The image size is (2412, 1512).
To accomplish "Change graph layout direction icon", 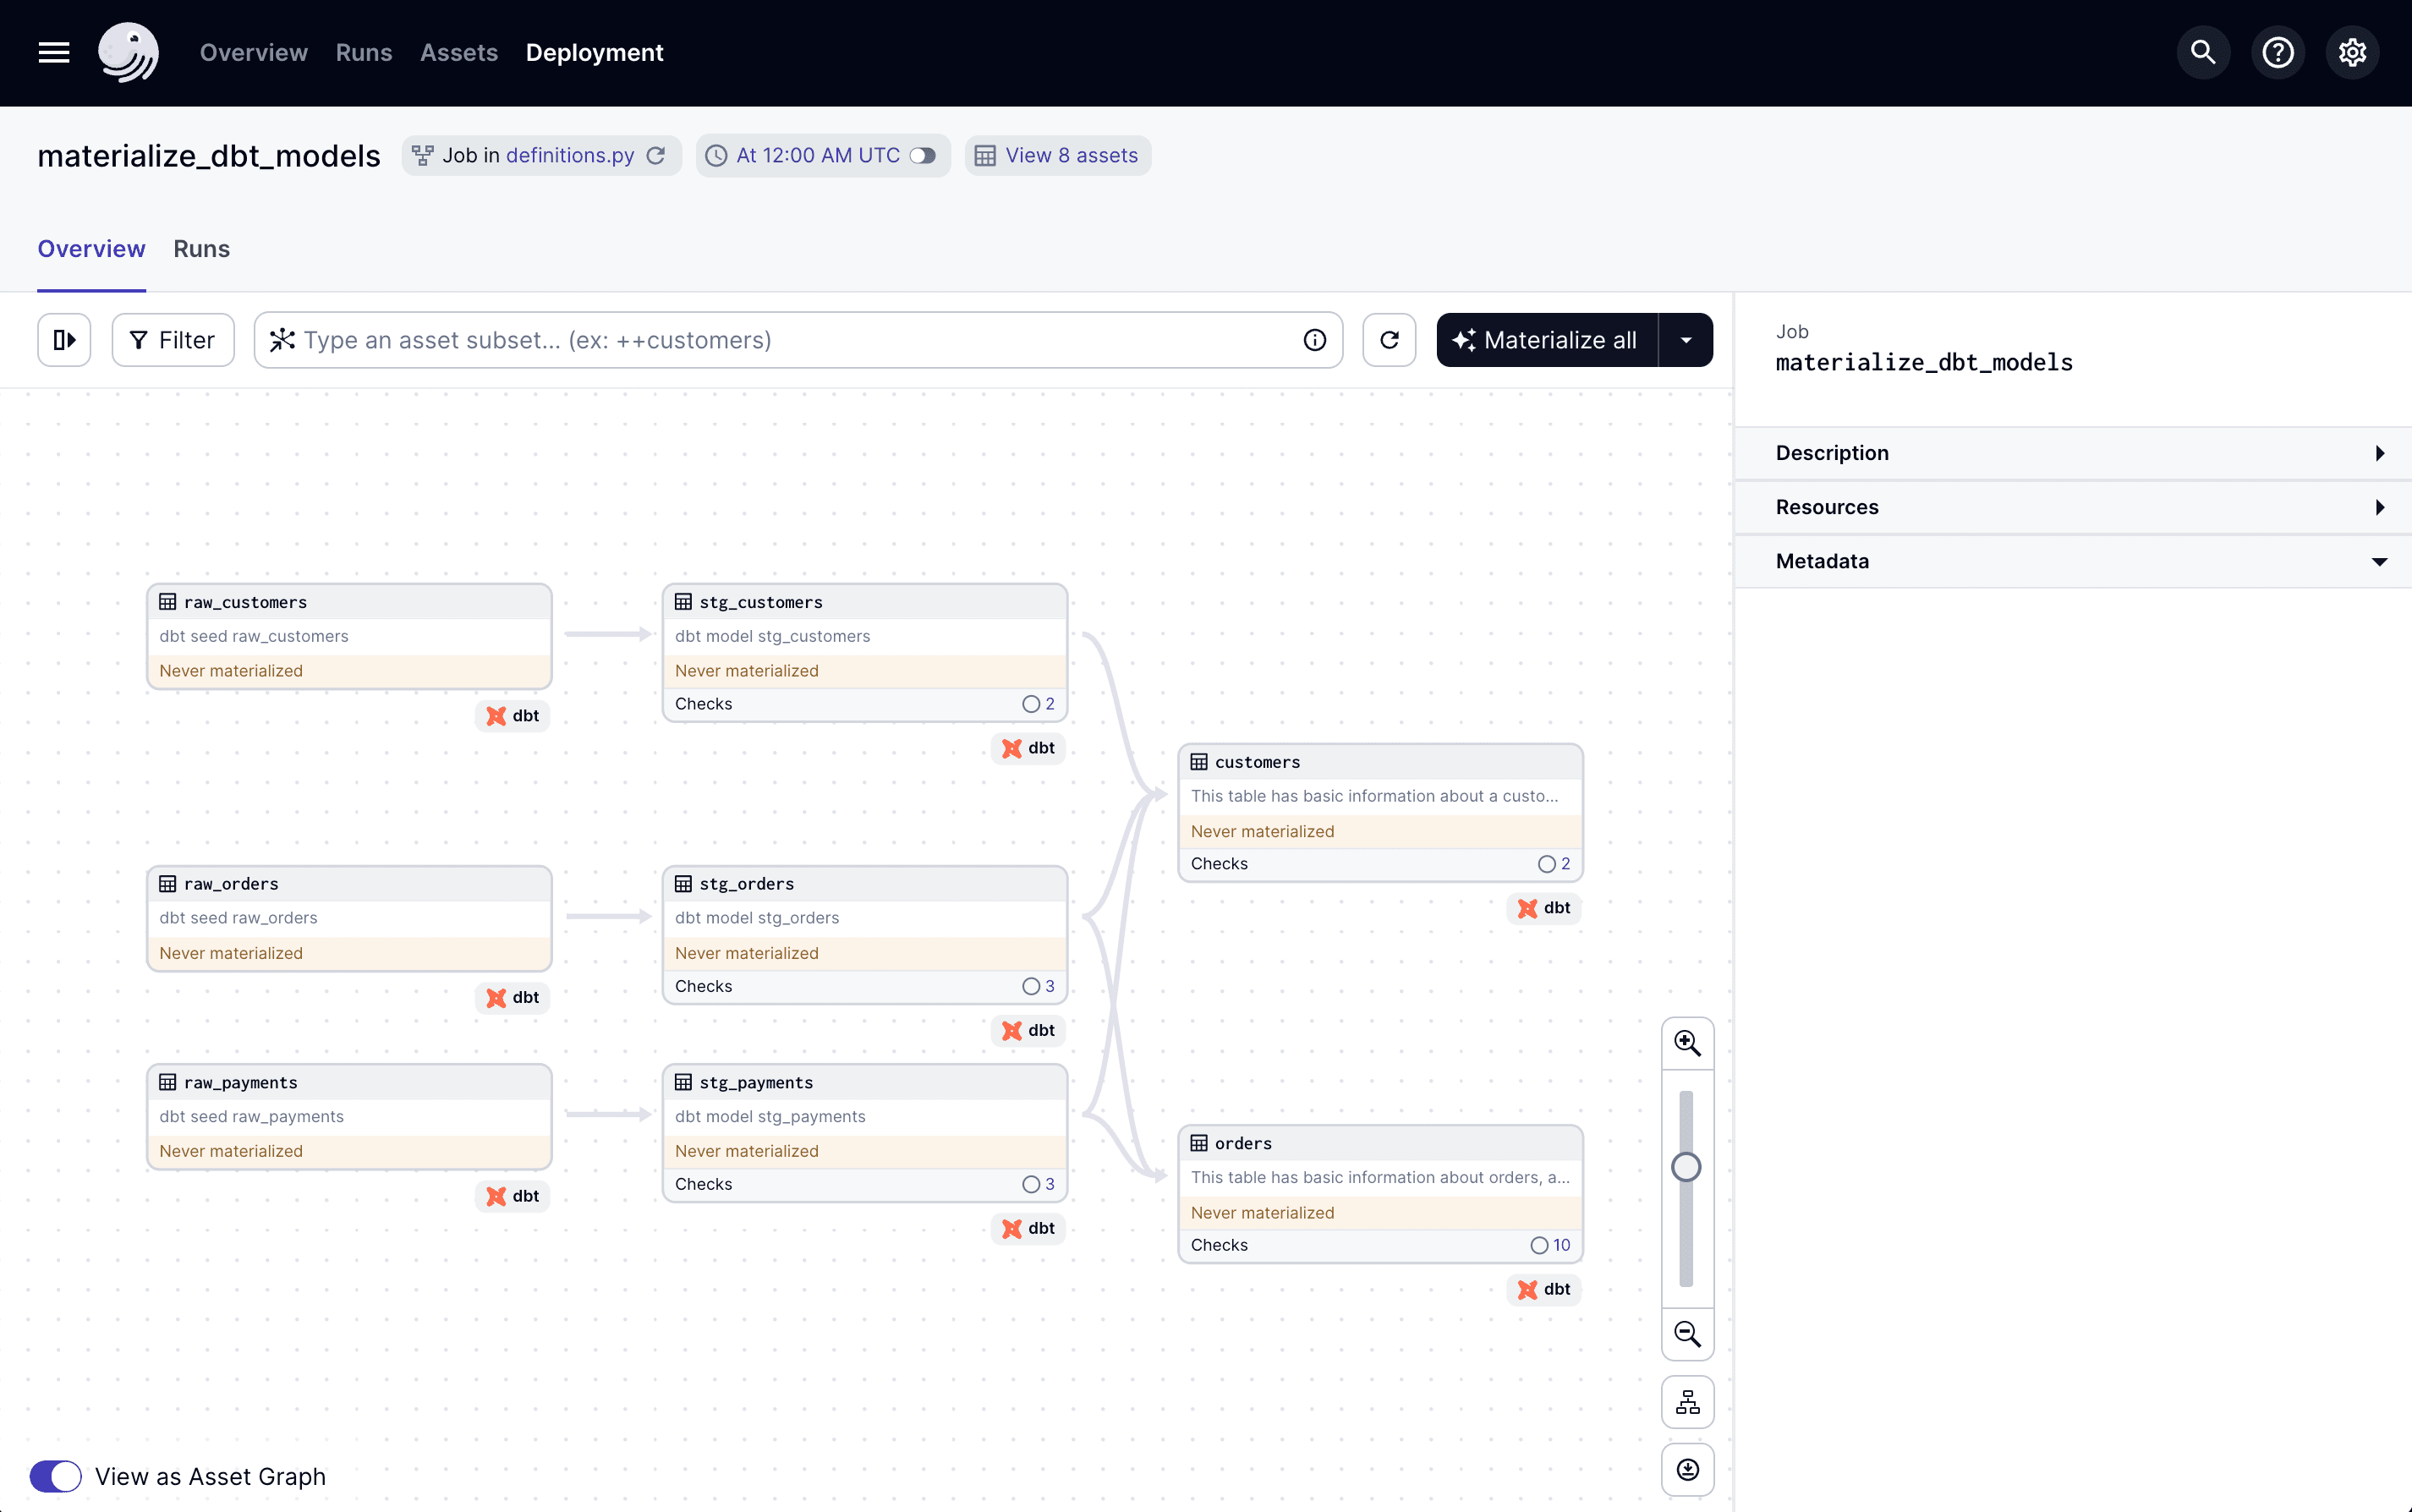I will coord(1688,1402).
